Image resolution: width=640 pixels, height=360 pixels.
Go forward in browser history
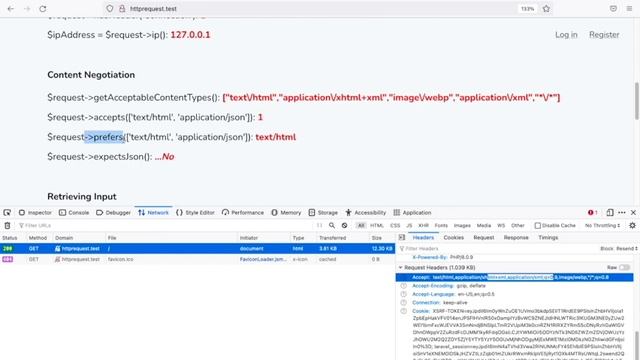[x=27, y=9]
